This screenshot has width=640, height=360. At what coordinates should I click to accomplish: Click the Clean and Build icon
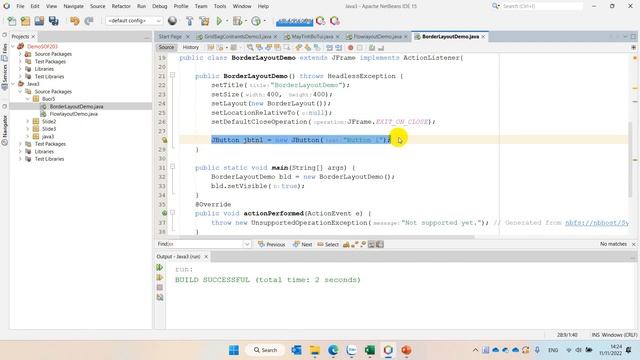[x=204, y=21]
